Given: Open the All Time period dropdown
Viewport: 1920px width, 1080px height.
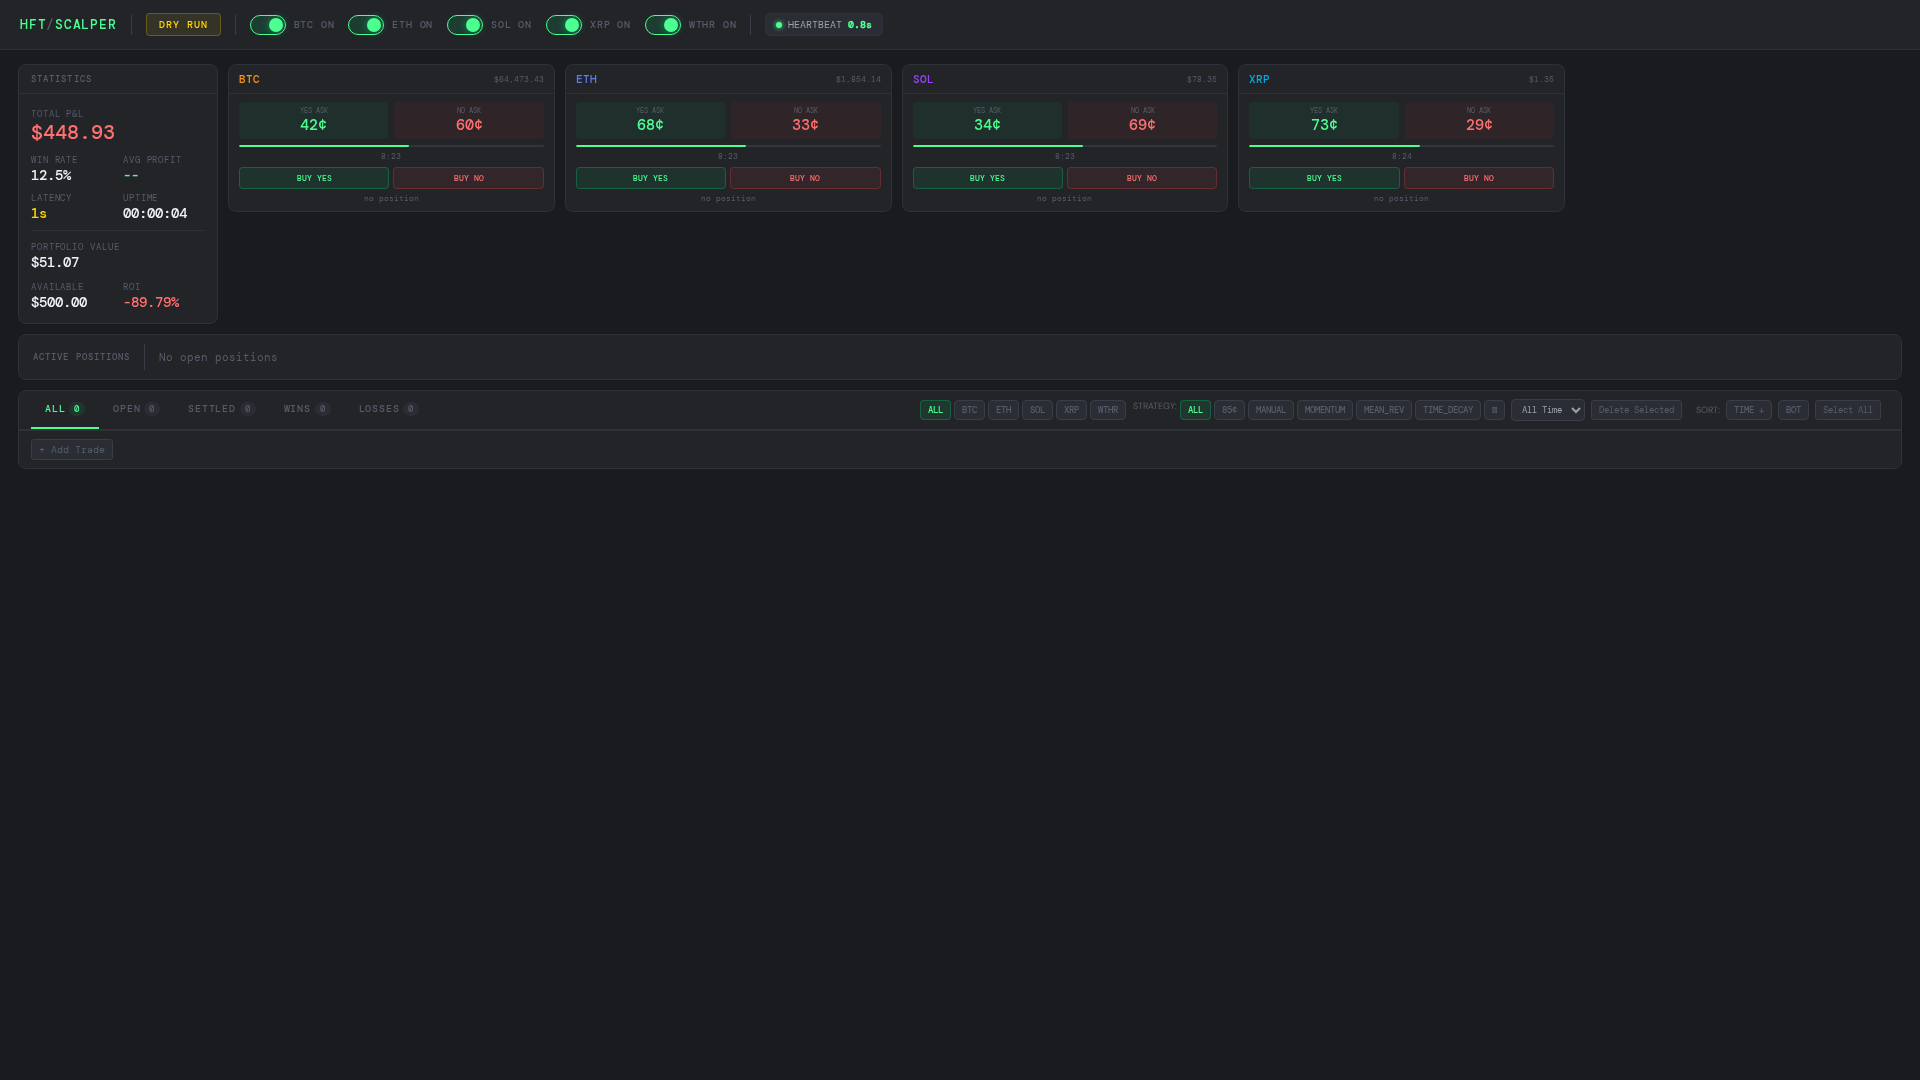Looking at the screenshot, I should click(1547, 410).
